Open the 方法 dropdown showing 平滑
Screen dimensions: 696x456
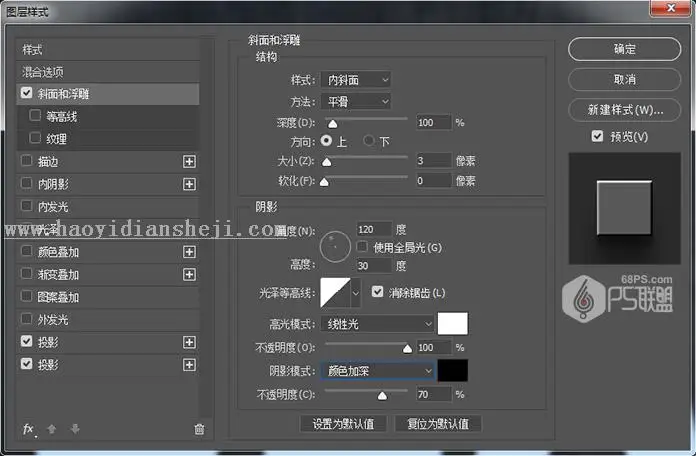coord(356,102)
